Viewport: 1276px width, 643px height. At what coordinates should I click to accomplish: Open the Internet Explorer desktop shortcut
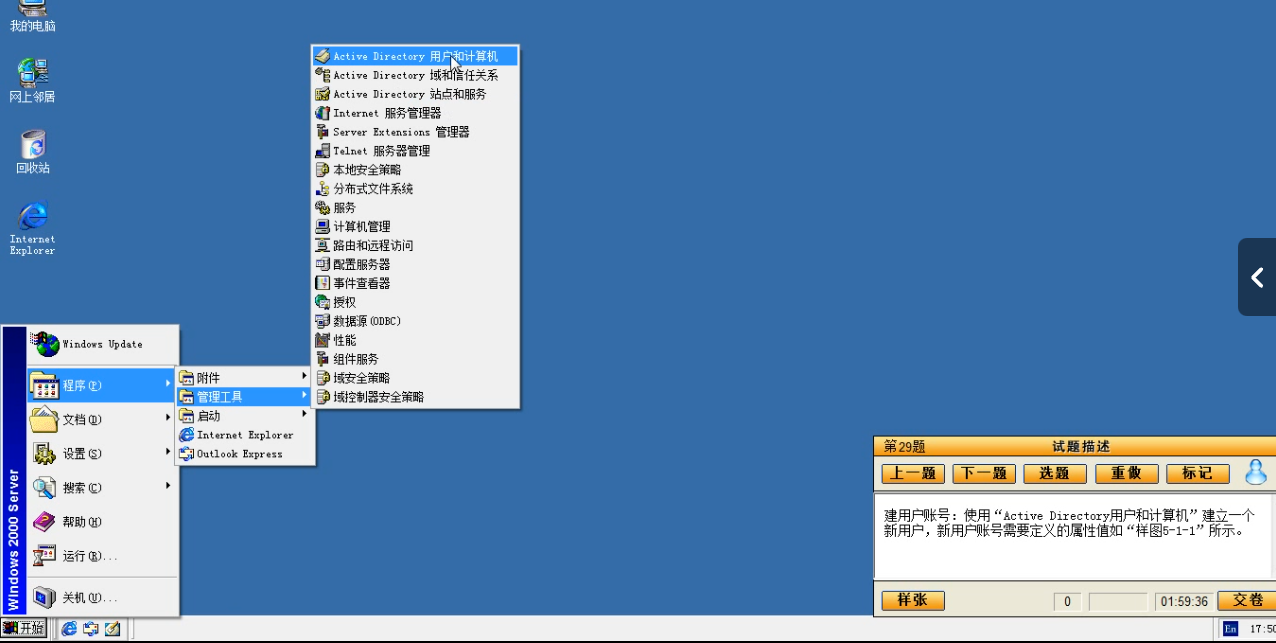tap(32, 226)
